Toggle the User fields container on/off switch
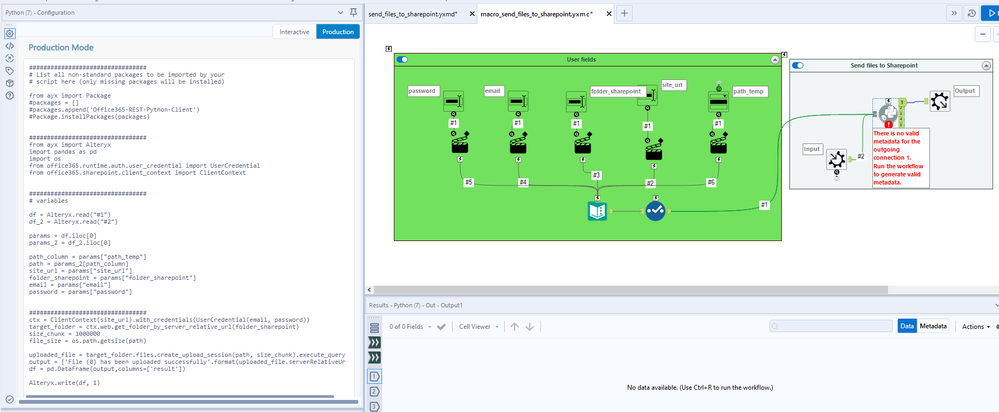This screenshot has width=999, height=412. tap(402, 59)
